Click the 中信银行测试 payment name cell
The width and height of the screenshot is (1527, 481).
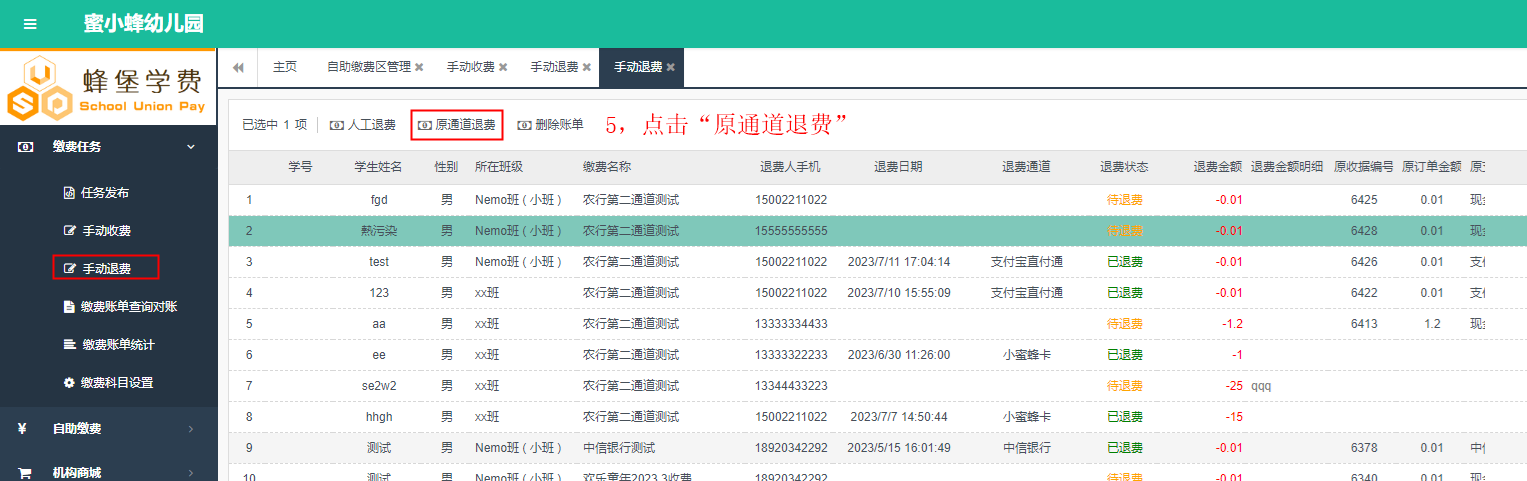pos(619,448)
